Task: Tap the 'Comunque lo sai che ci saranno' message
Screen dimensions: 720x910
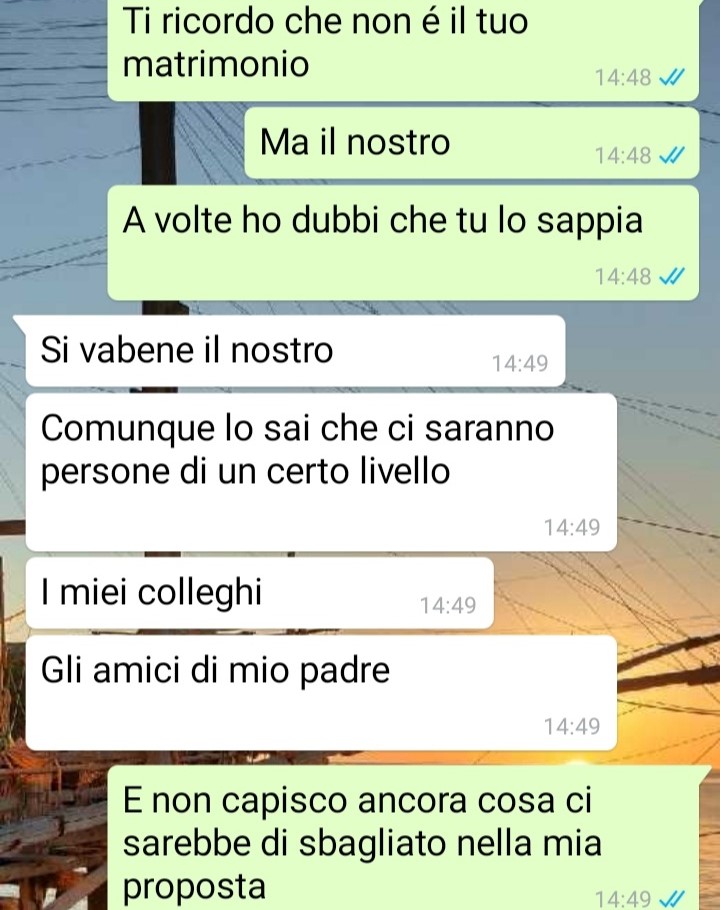Action: pos(321,472)
